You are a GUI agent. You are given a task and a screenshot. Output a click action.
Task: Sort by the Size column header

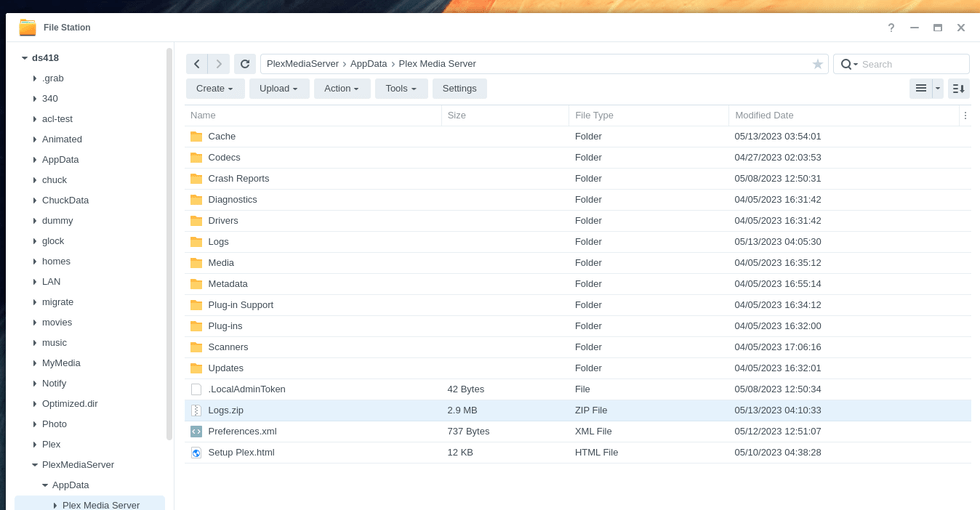505,116
